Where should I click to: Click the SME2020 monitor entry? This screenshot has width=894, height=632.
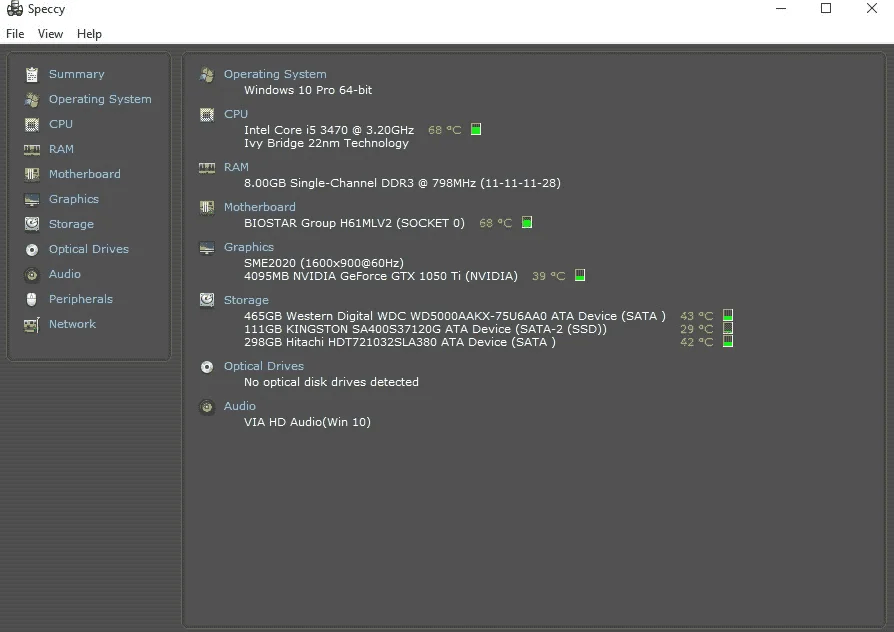pos(324,263)
